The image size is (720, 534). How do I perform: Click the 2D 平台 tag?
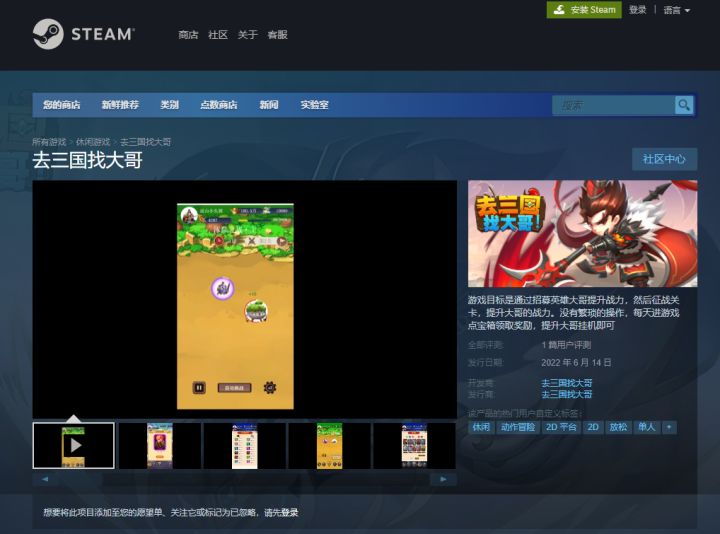point(561,427)
